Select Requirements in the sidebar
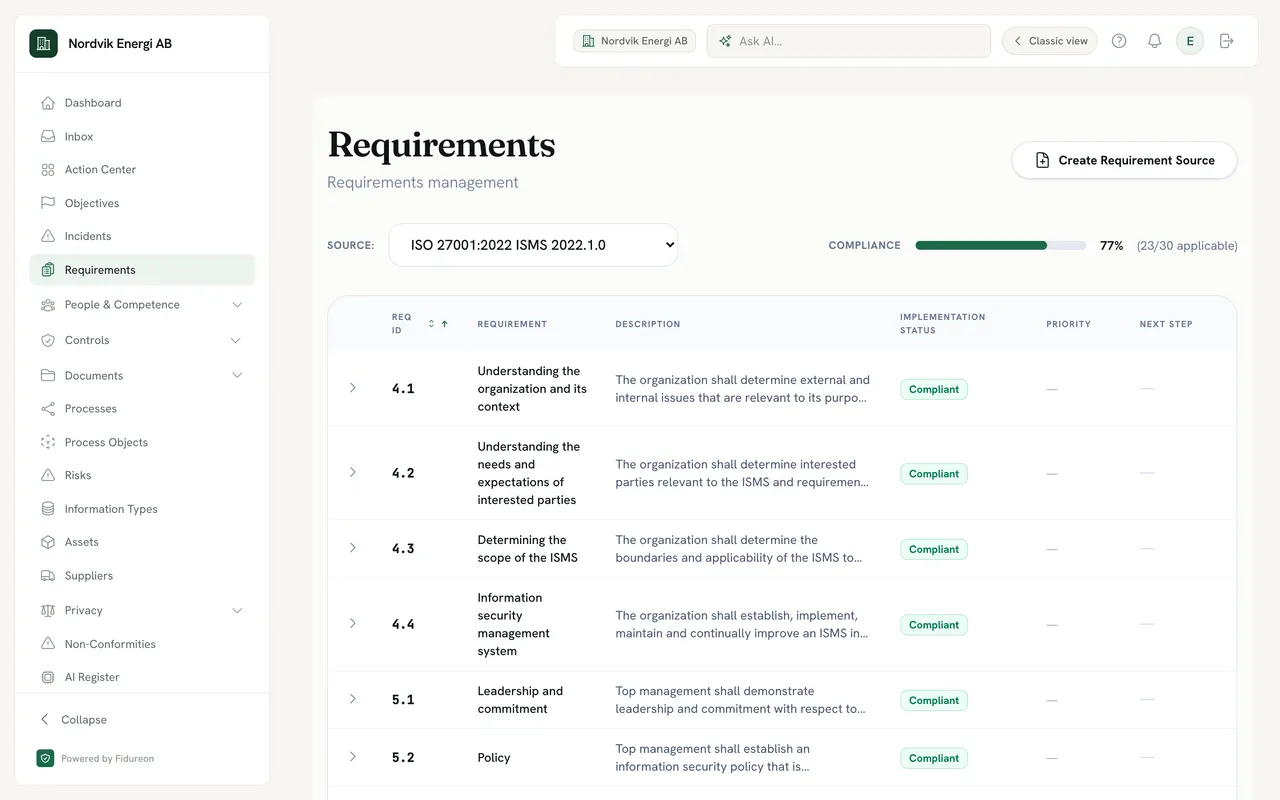The width and height of the screenshot is (1280, 800). tap(142, 270)
